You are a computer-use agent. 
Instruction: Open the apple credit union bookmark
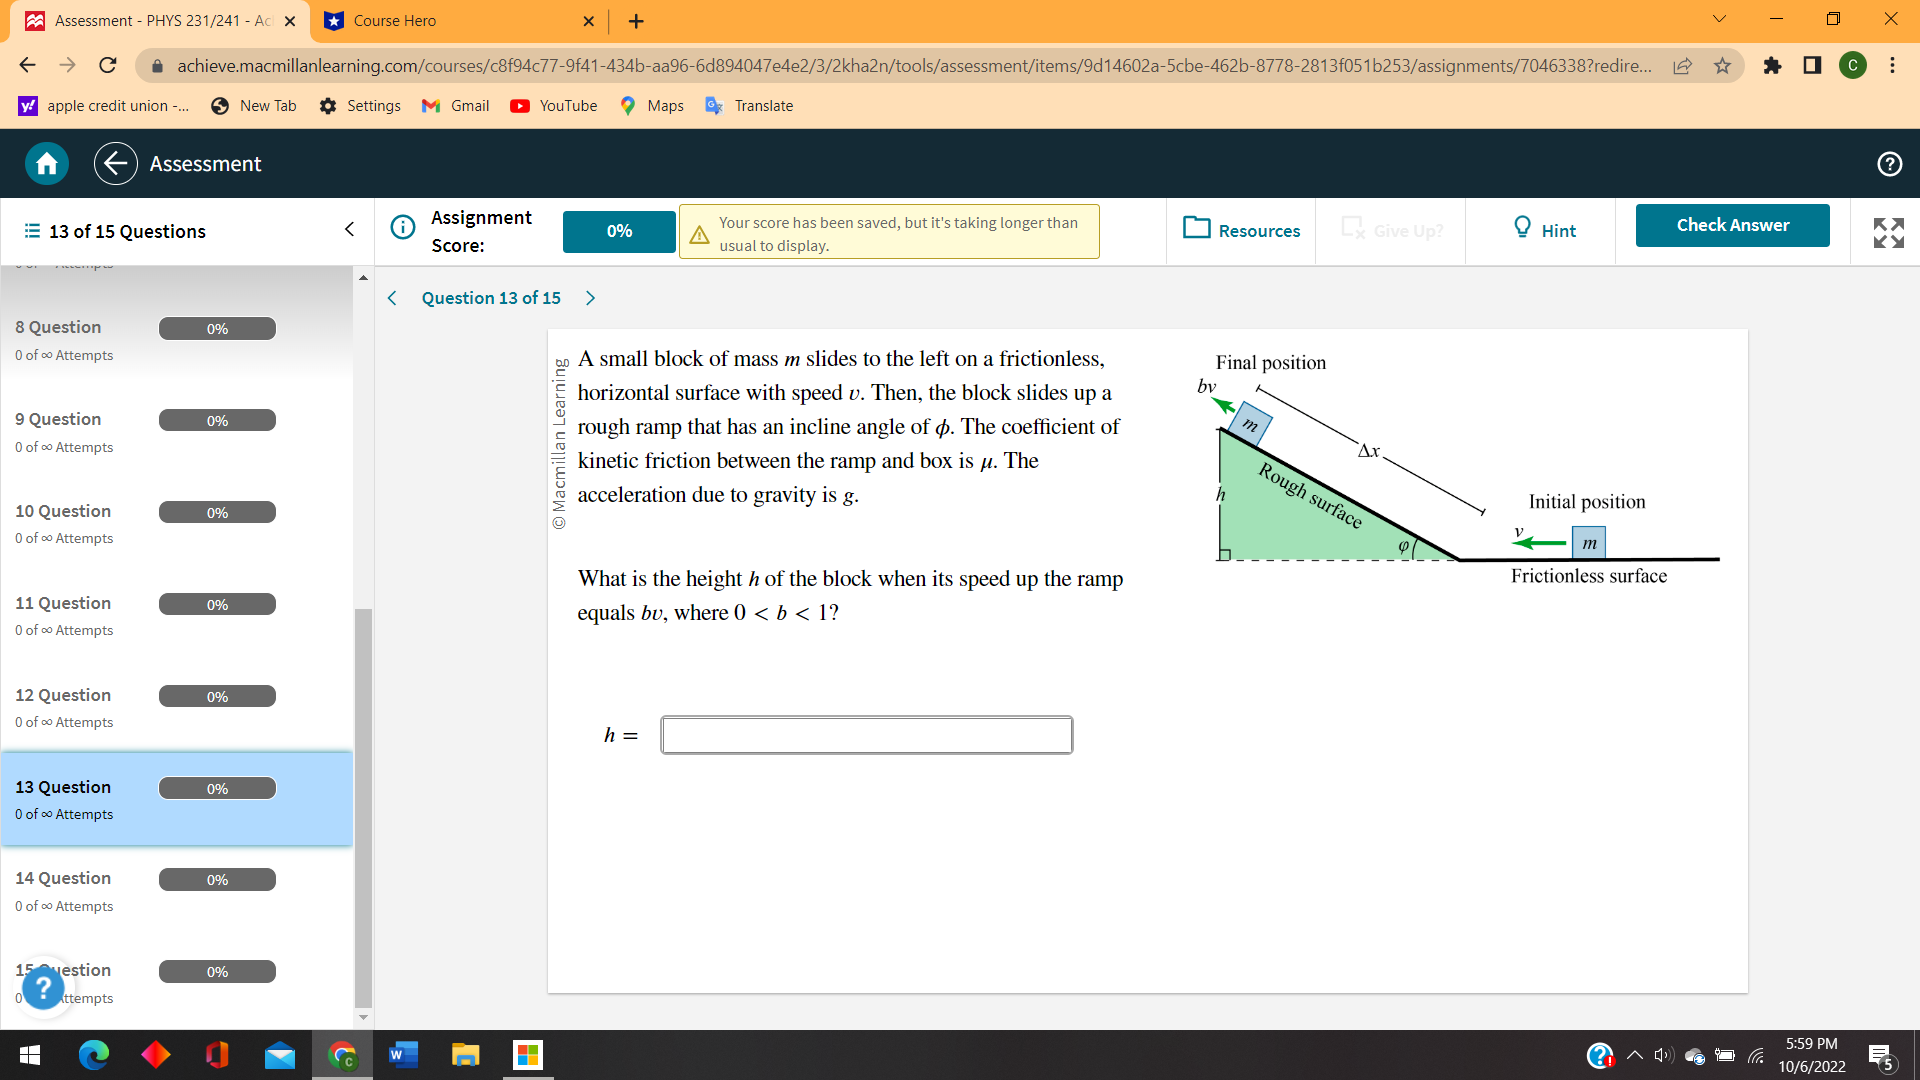pos(103,105)
